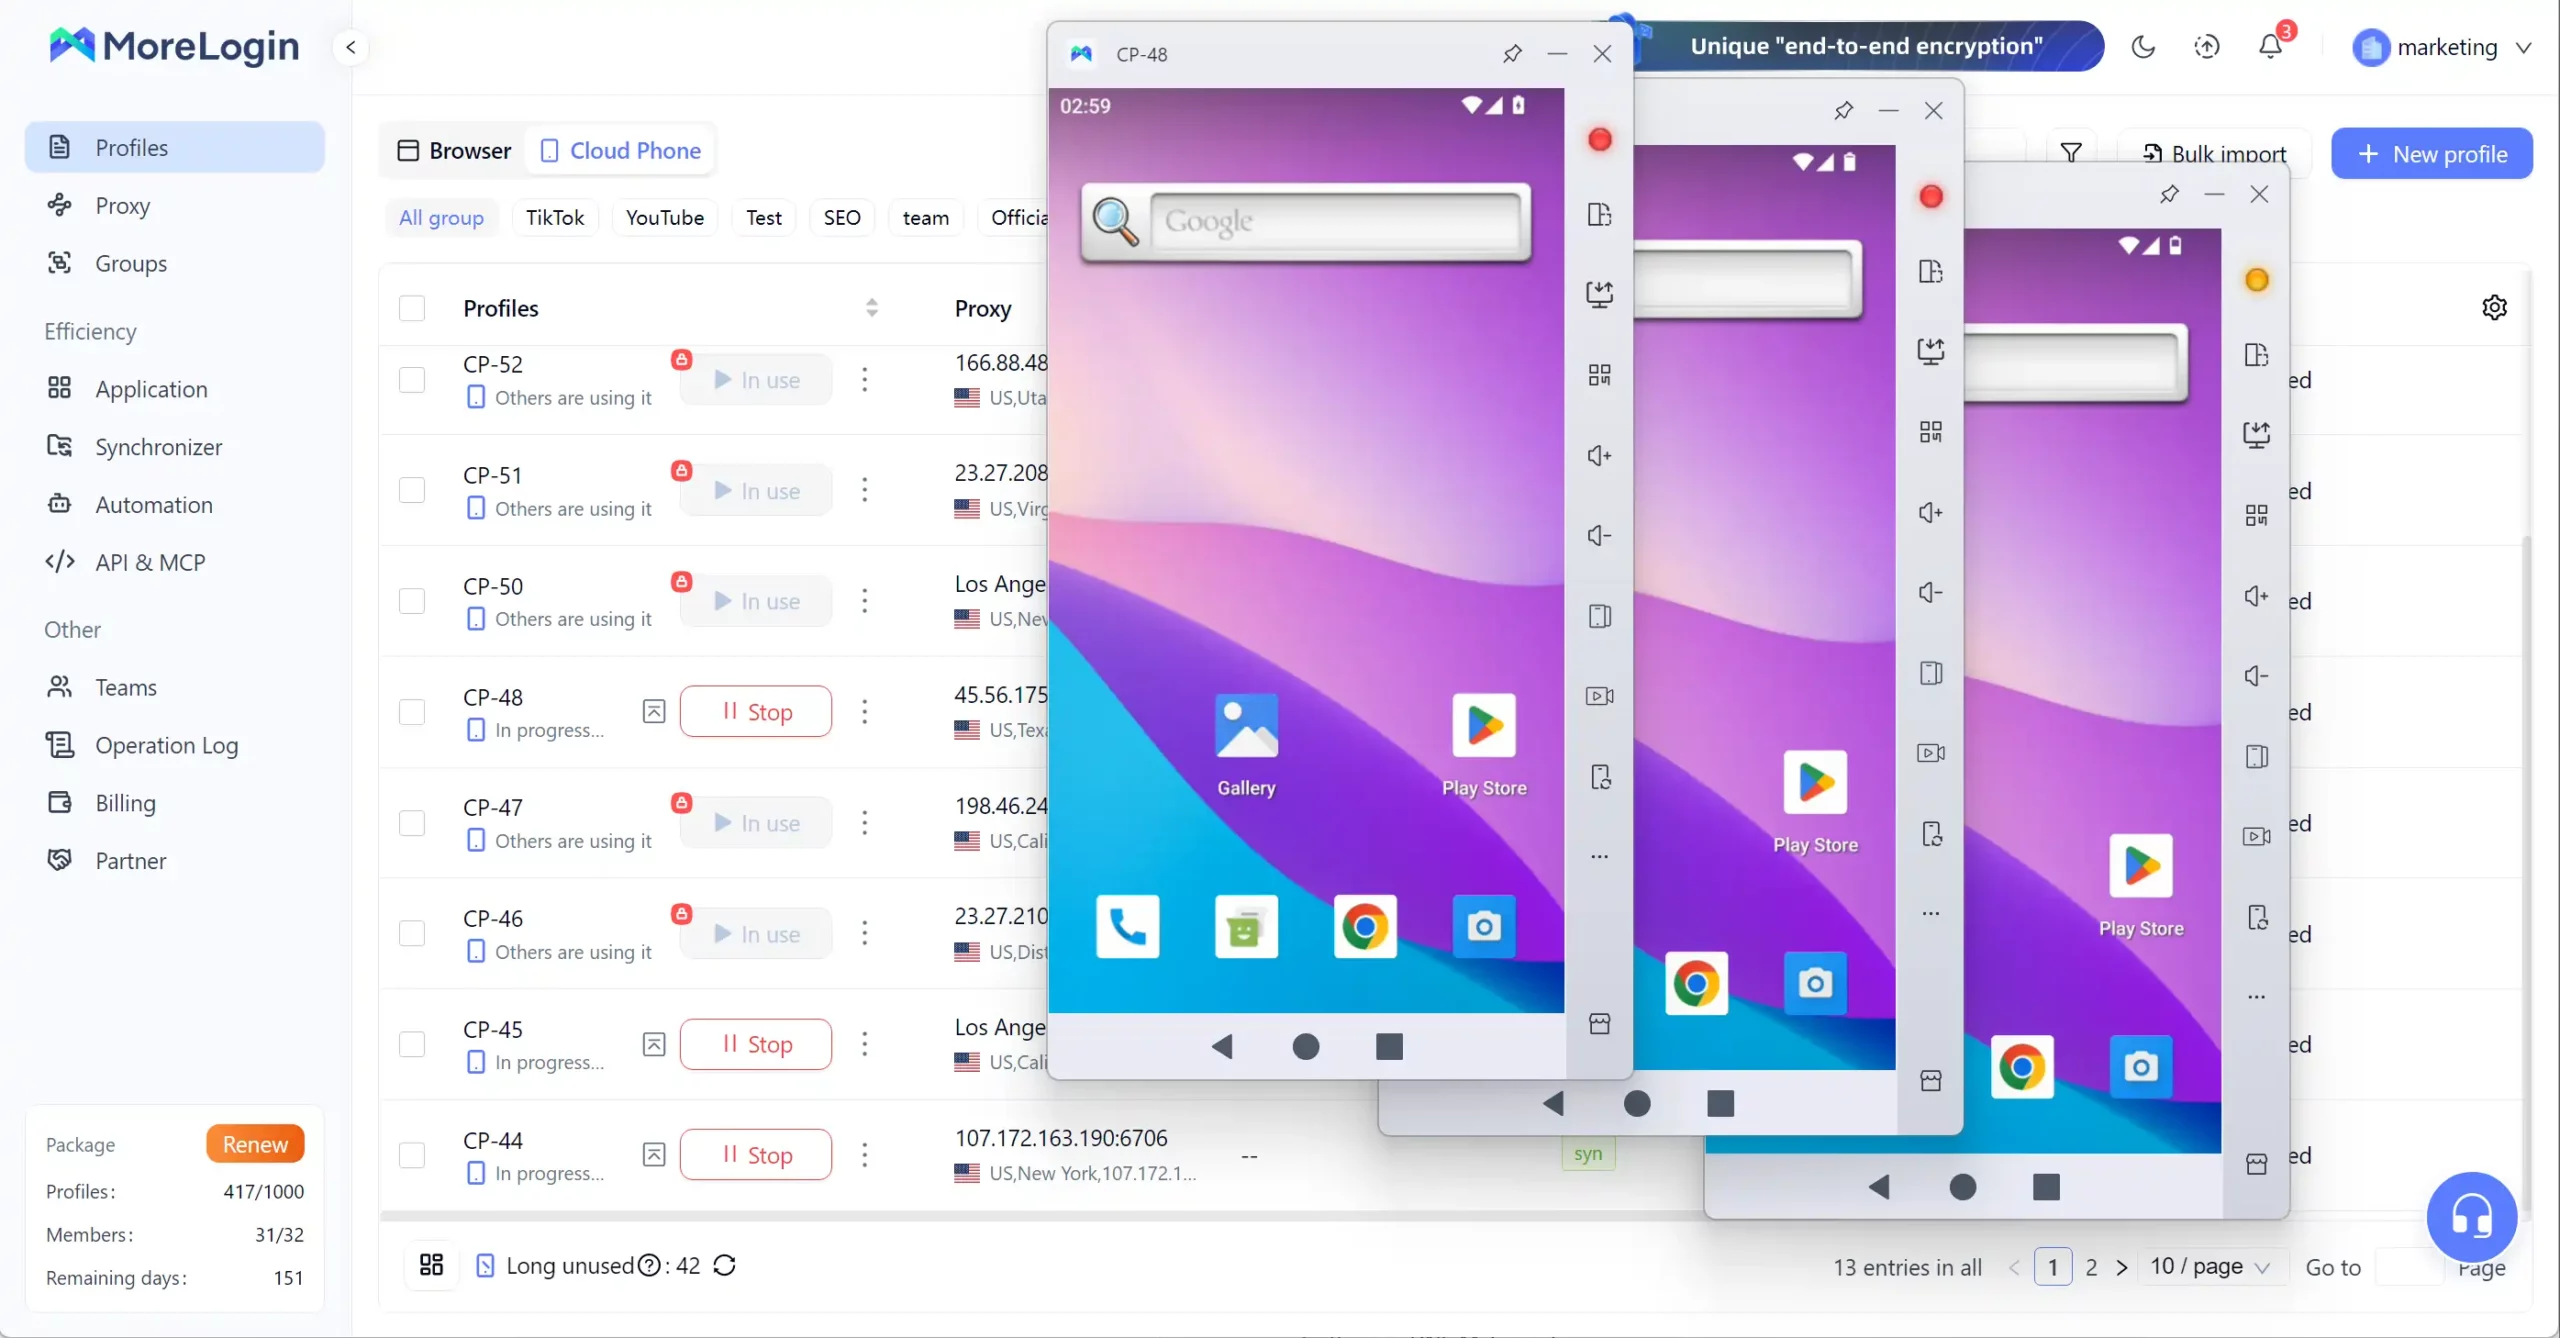Go to page 2 in pagination
This screenshot has height=1338, width=2560.
point(2091,1267)
